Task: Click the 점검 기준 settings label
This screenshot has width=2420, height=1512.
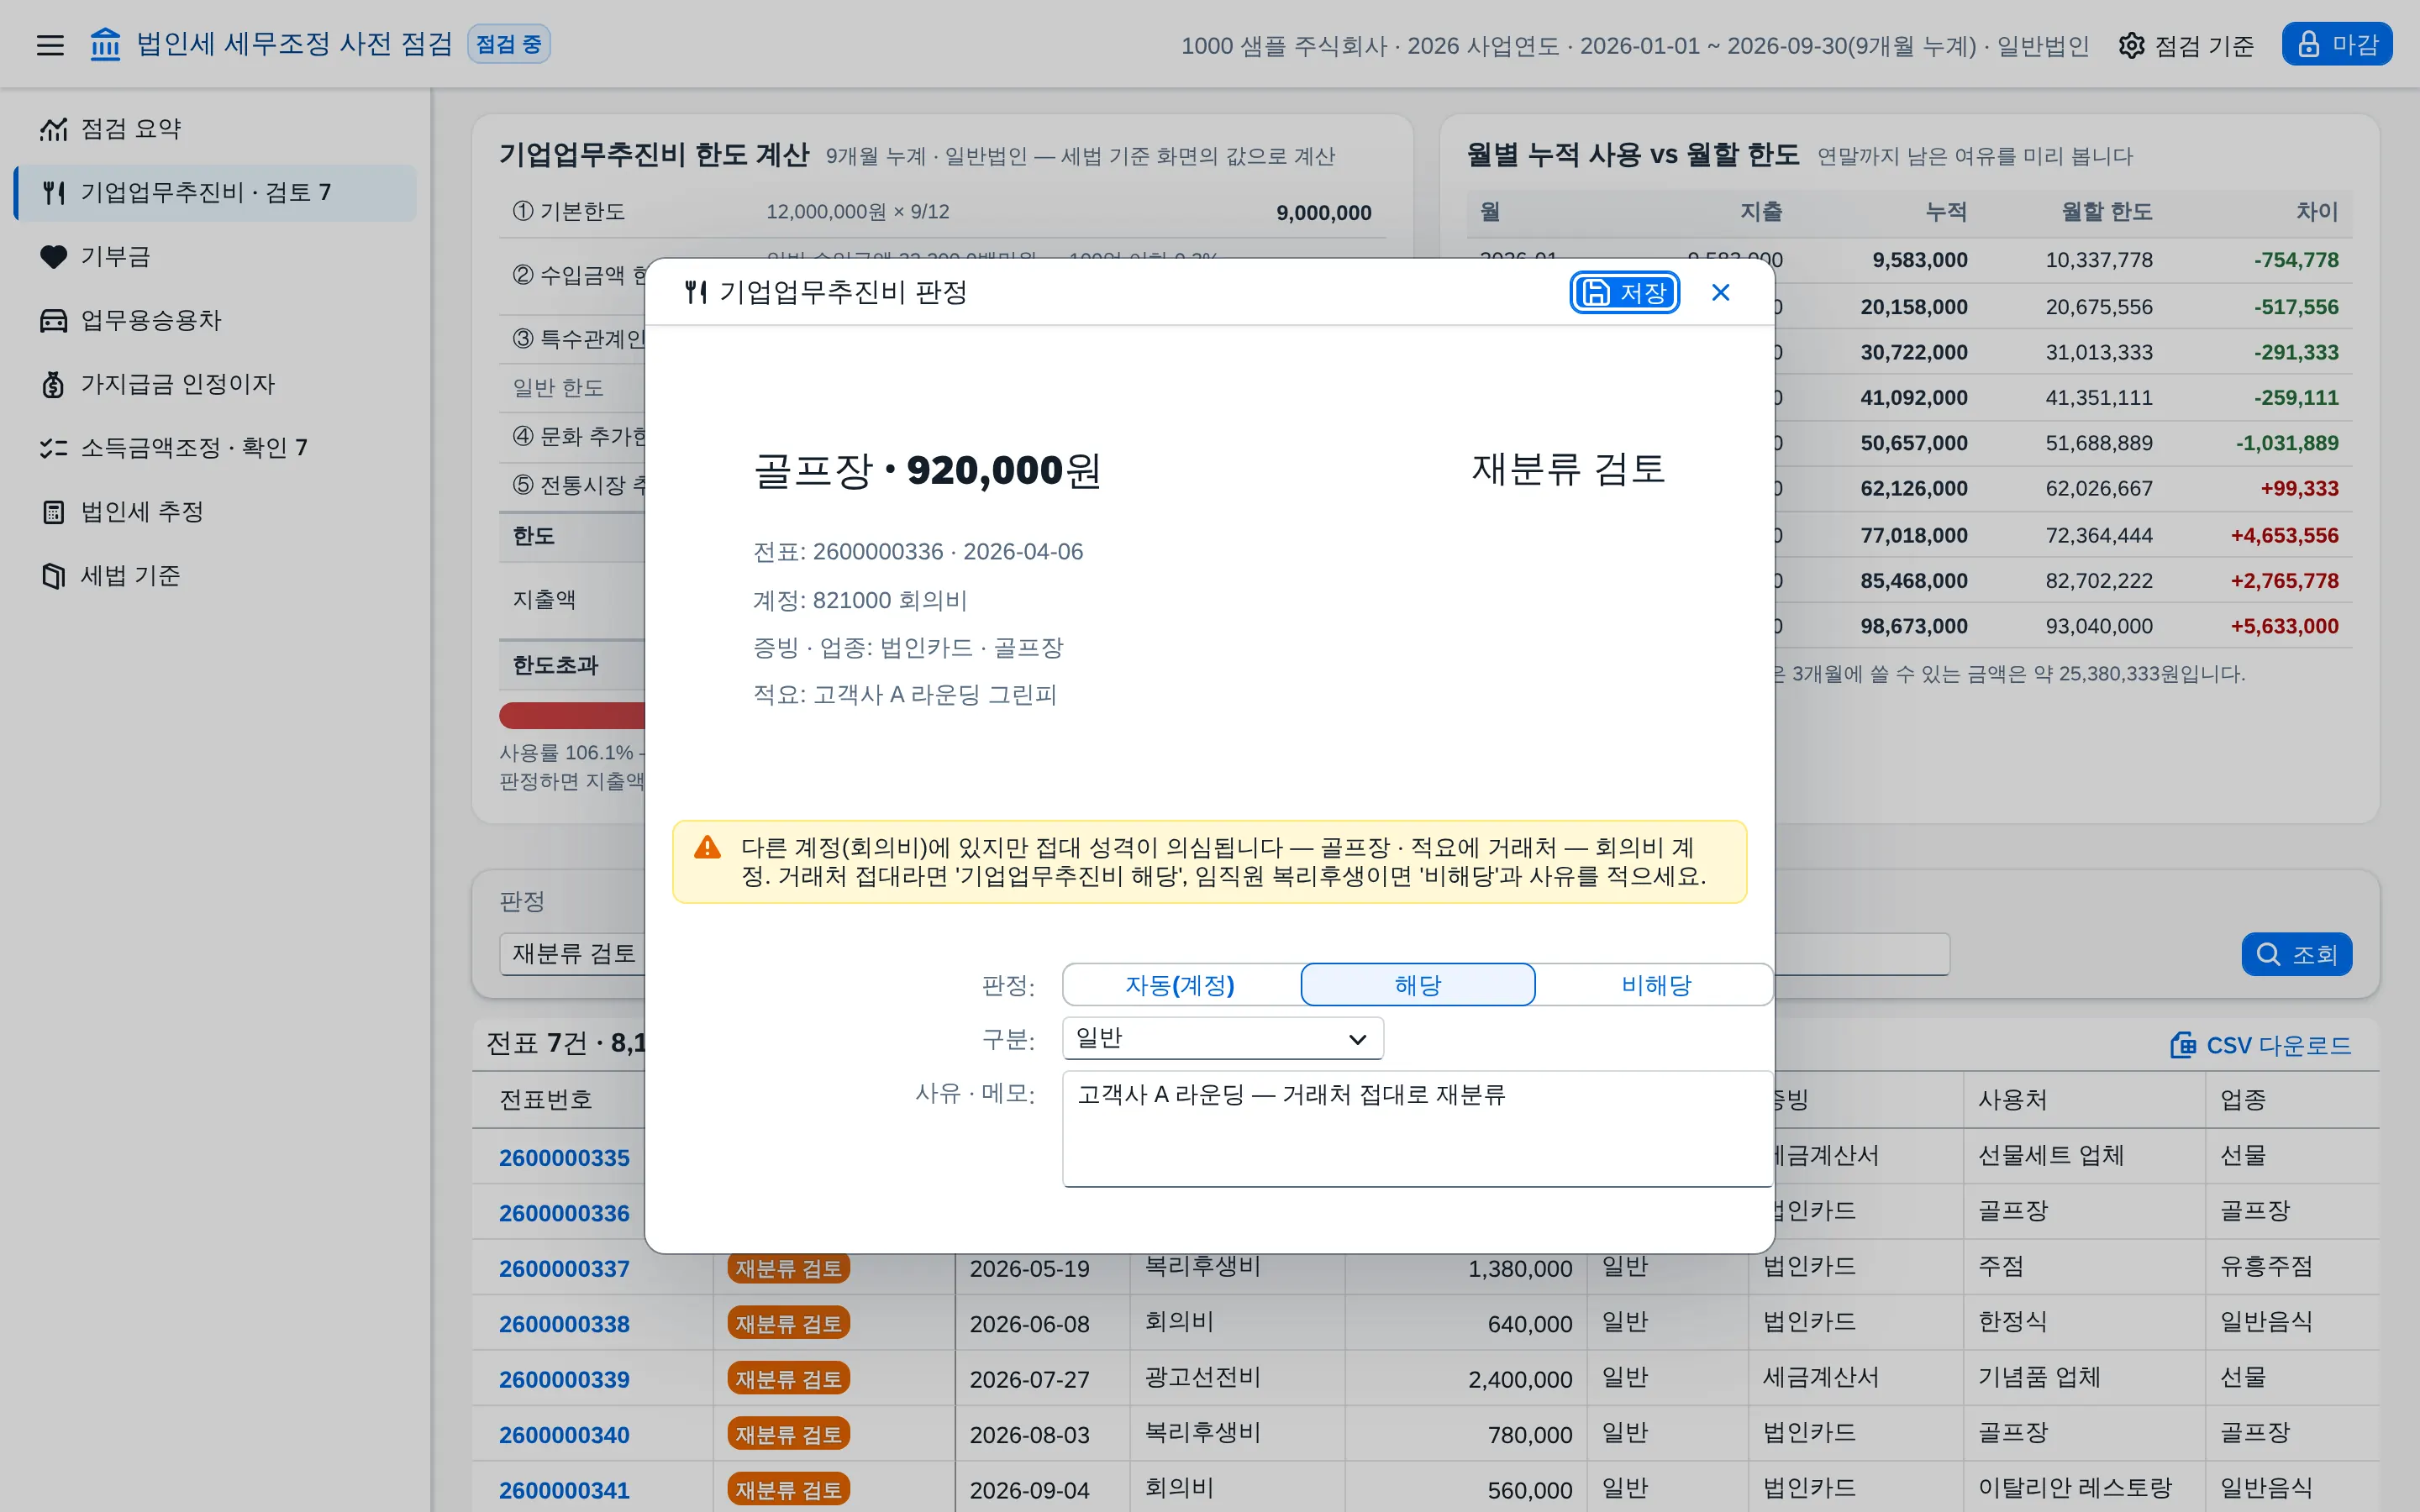Action: [x=2204, y=46]
